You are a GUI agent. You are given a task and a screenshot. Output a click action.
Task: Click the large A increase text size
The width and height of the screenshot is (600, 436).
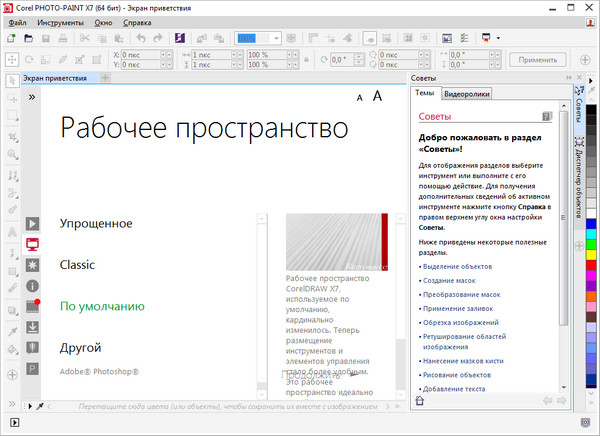click(x=378, y=96)
